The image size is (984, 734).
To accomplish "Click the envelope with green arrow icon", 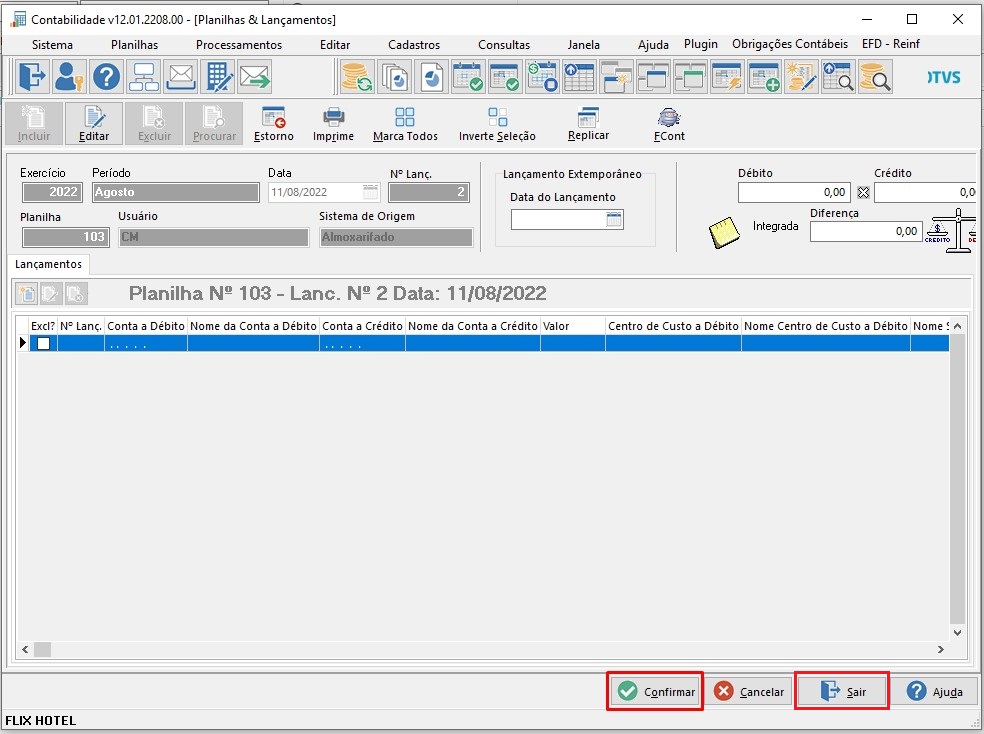I will pos(255,77).
